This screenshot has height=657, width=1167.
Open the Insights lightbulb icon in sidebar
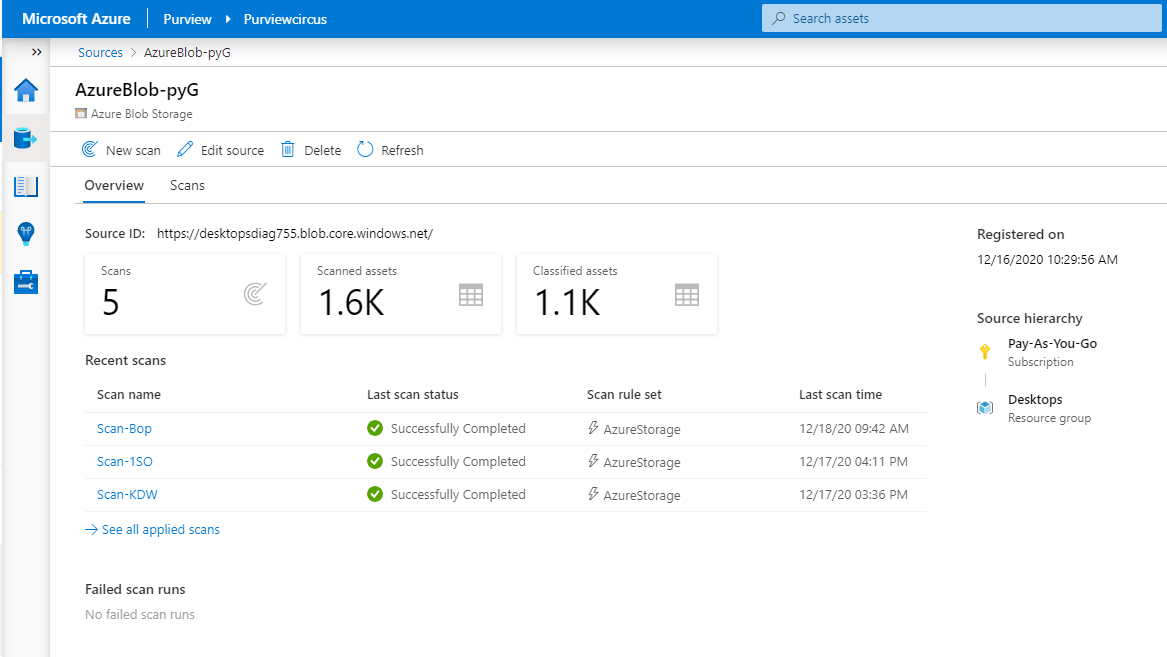(x=26, y=234)
